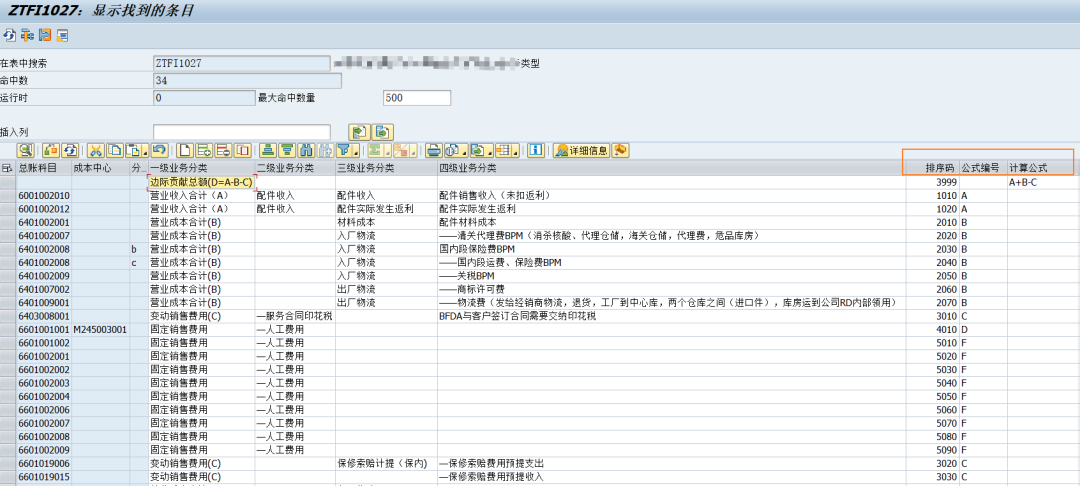Click the Duplicate Row icon

242,150
